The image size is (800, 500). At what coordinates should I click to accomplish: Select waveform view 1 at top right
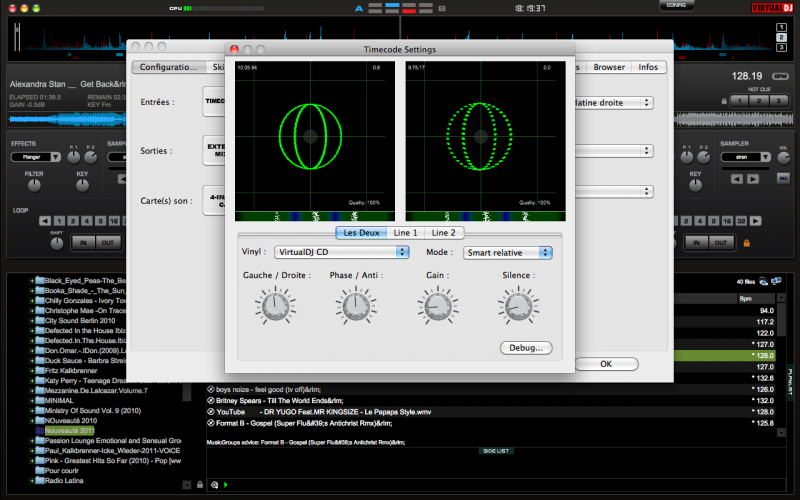781,27
